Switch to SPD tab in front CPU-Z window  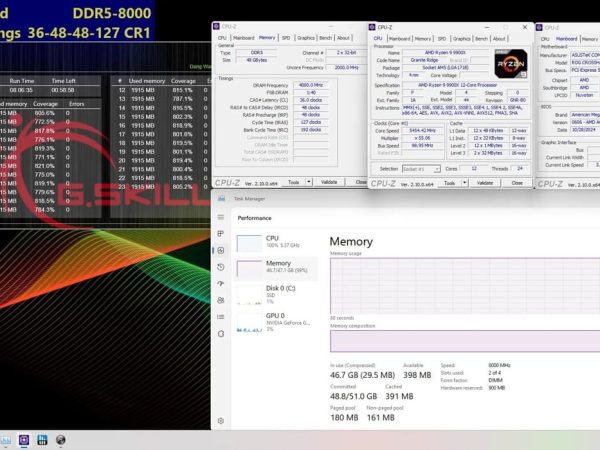442,39
